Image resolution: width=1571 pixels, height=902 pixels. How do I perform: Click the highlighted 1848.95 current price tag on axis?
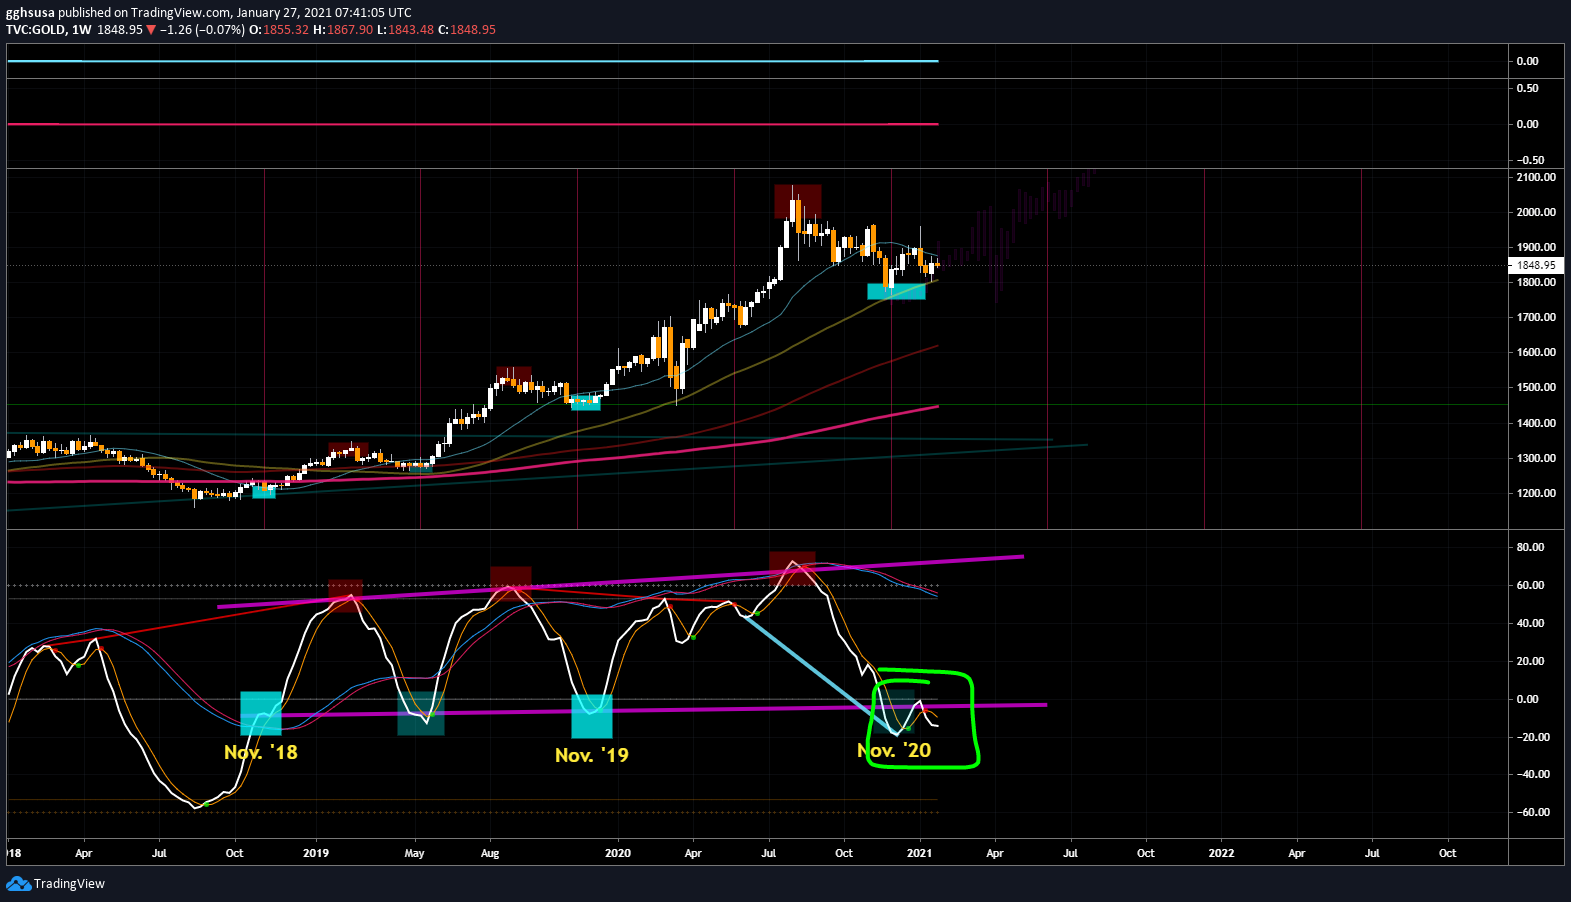(1535, 265)
